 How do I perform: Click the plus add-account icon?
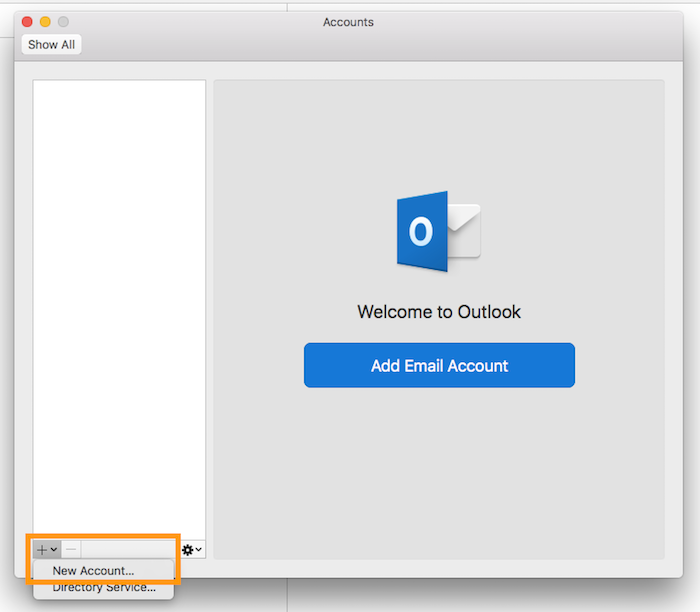point(41,550)
